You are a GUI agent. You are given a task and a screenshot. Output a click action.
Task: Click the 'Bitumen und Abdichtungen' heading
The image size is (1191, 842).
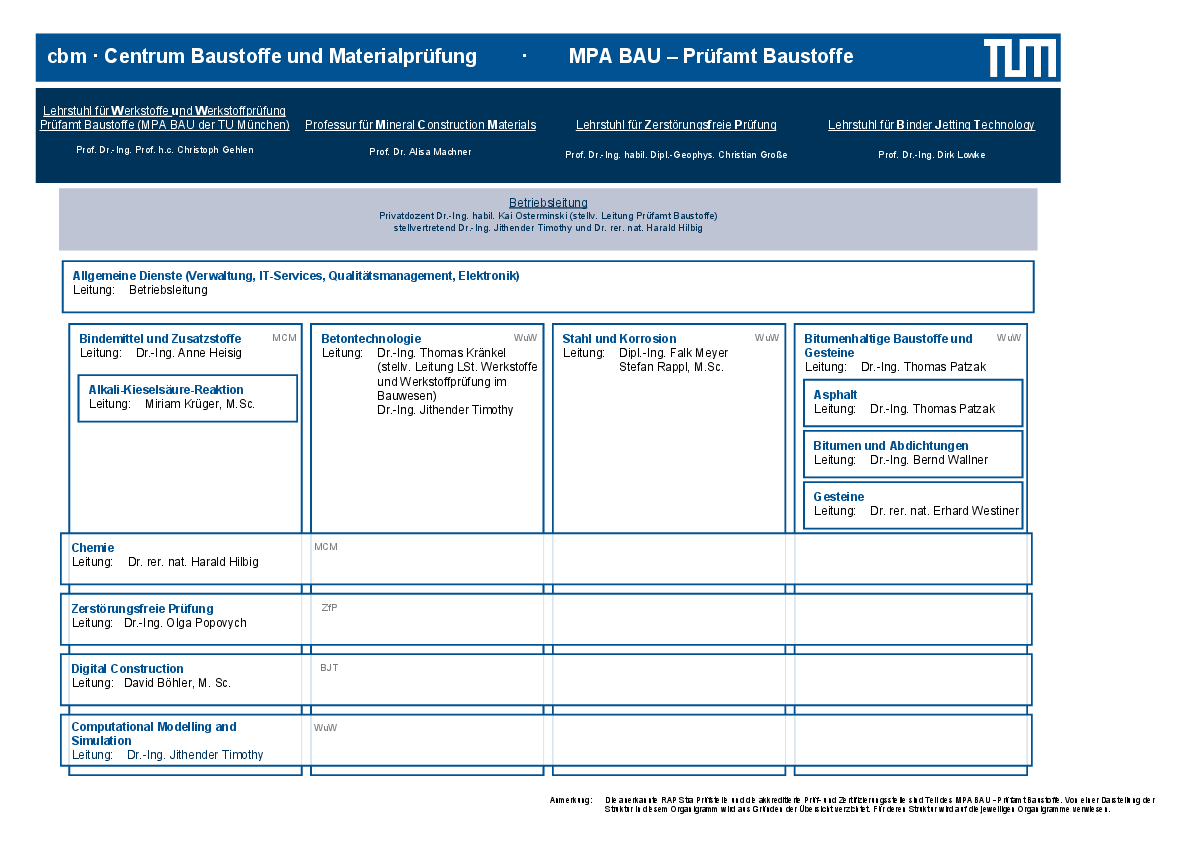(x=890, y=446)
